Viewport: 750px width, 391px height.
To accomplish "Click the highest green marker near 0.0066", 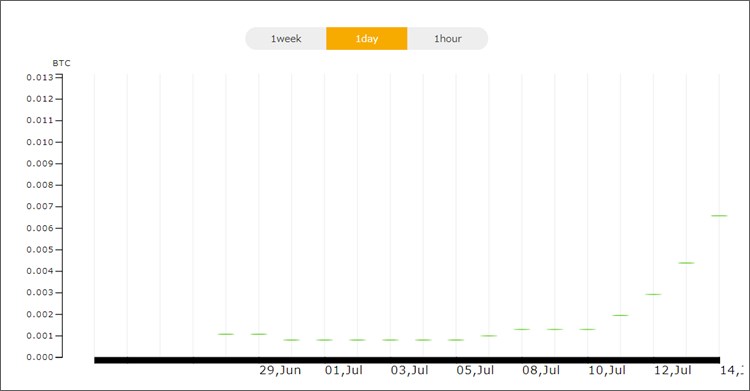I will tap(719, 216).
